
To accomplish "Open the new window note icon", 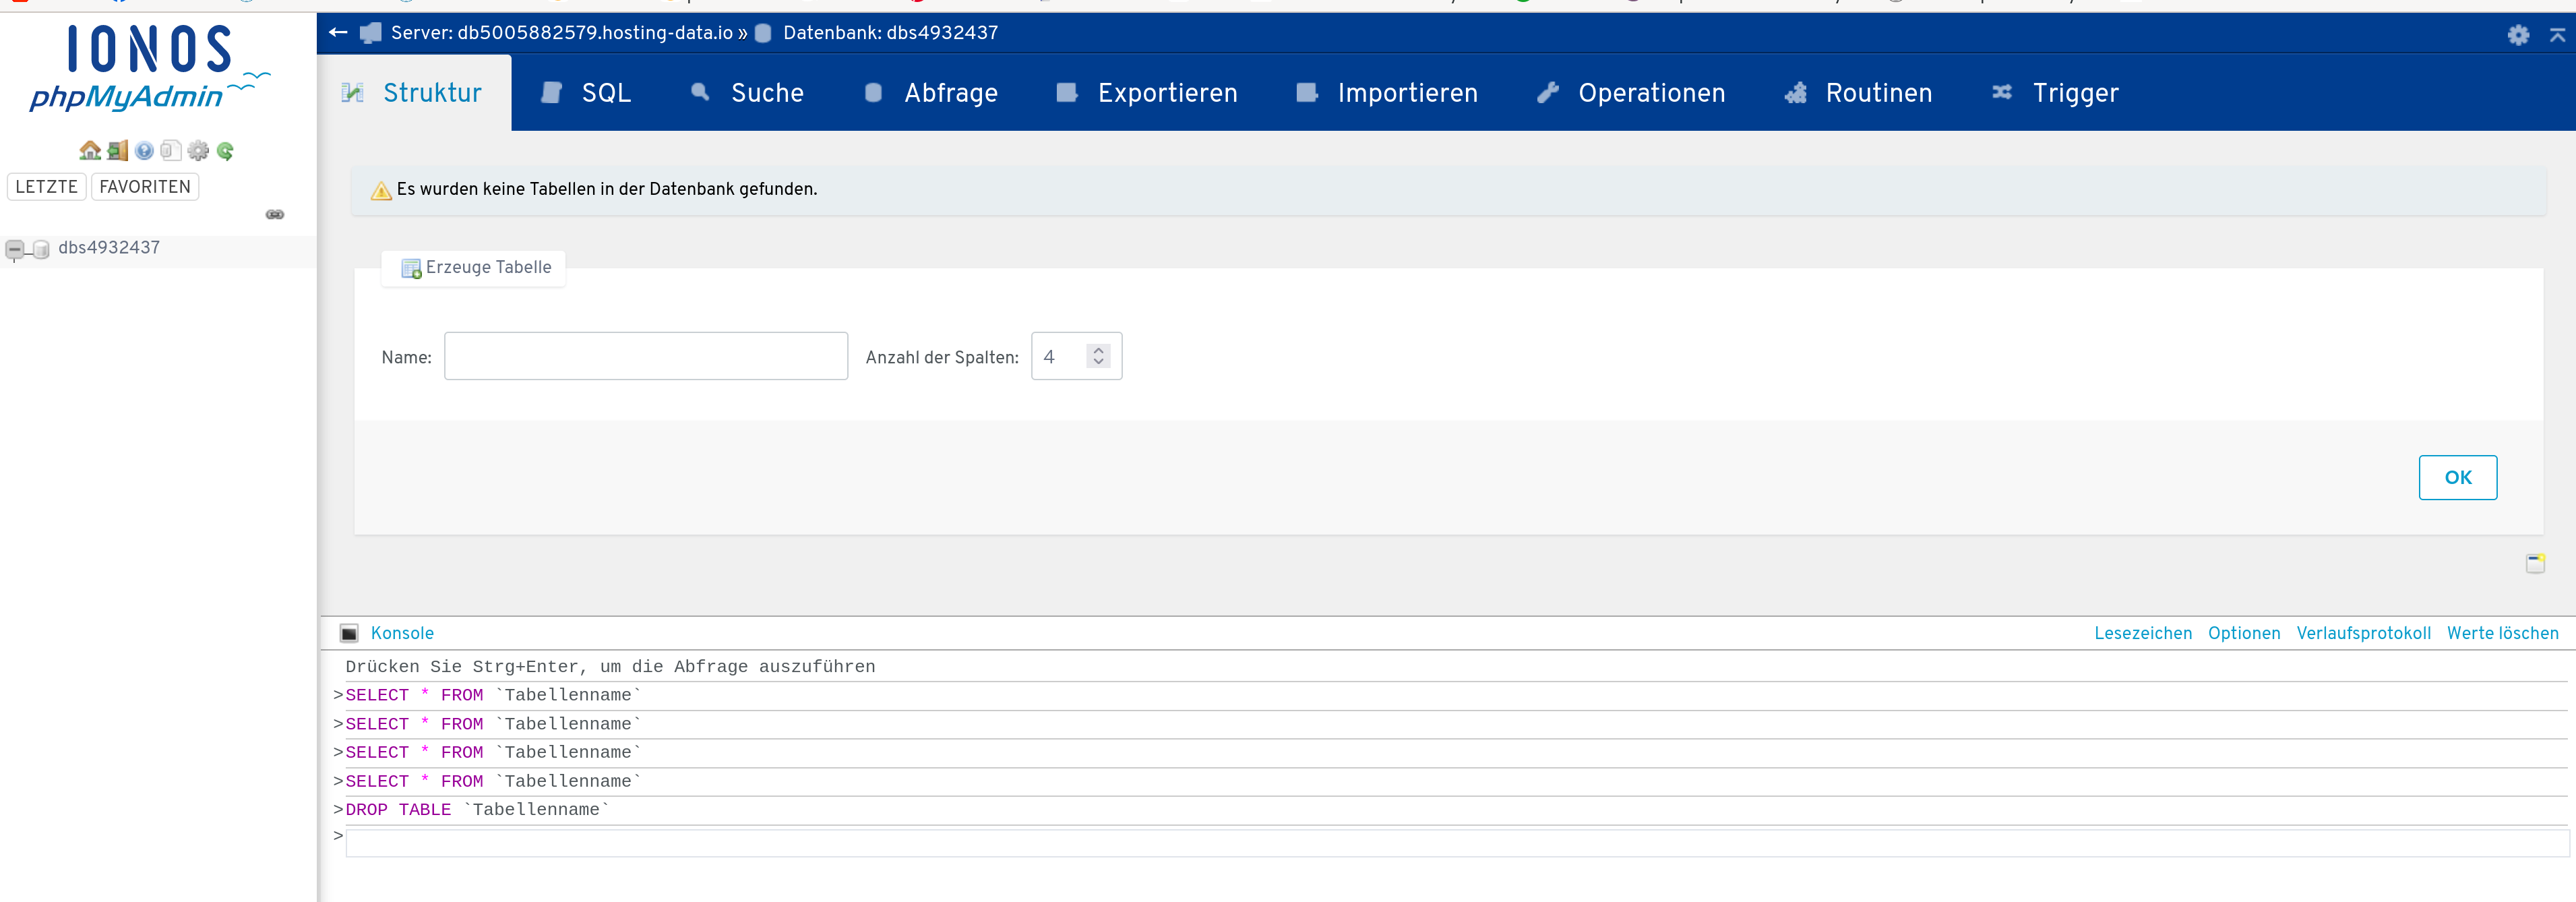I will click(x=2535, y=563).
